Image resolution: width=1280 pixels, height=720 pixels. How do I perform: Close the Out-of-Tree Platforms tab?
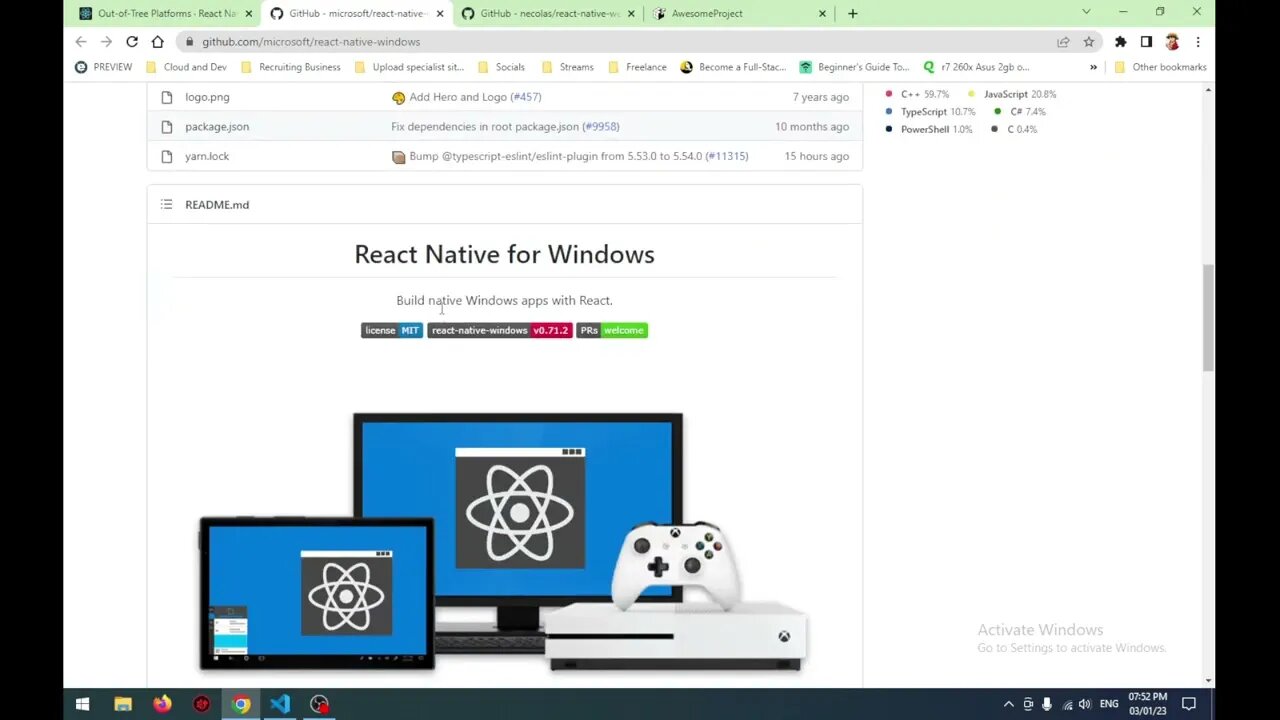pyautogui.click(x=249, y=14)
